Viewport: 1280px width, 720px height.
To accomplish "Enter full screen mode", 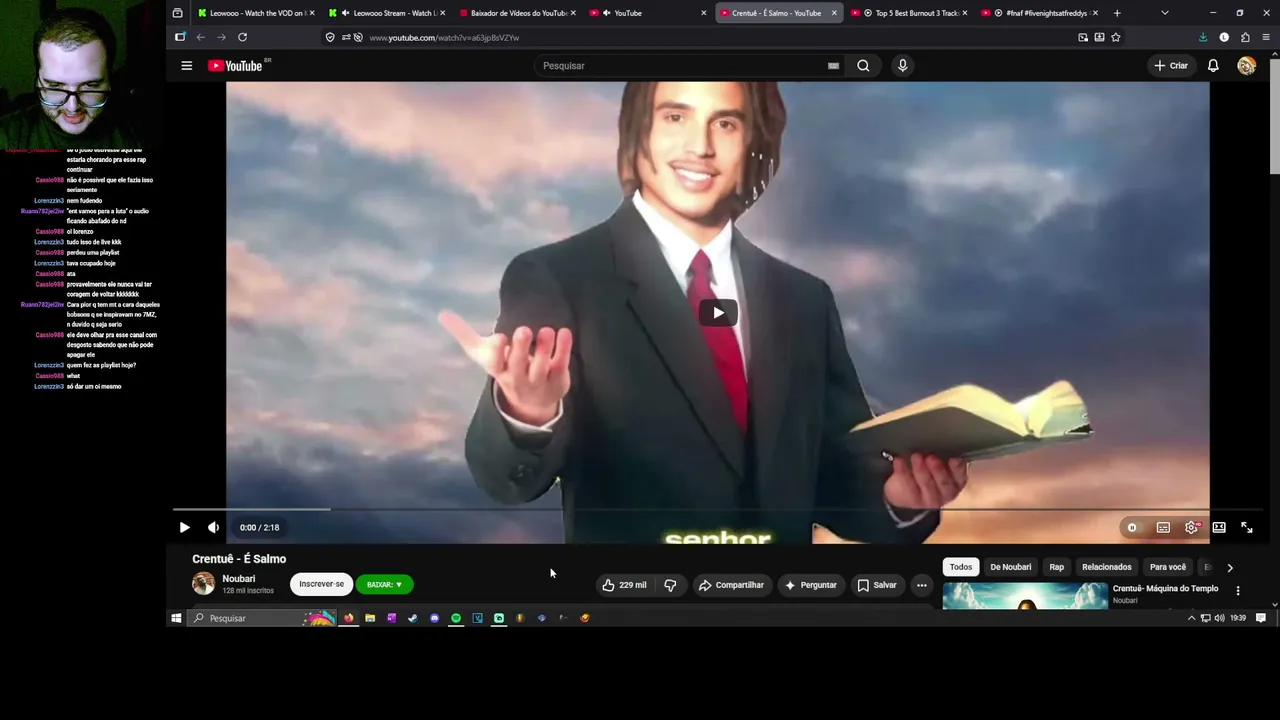I will click(x=1247, y=528).
